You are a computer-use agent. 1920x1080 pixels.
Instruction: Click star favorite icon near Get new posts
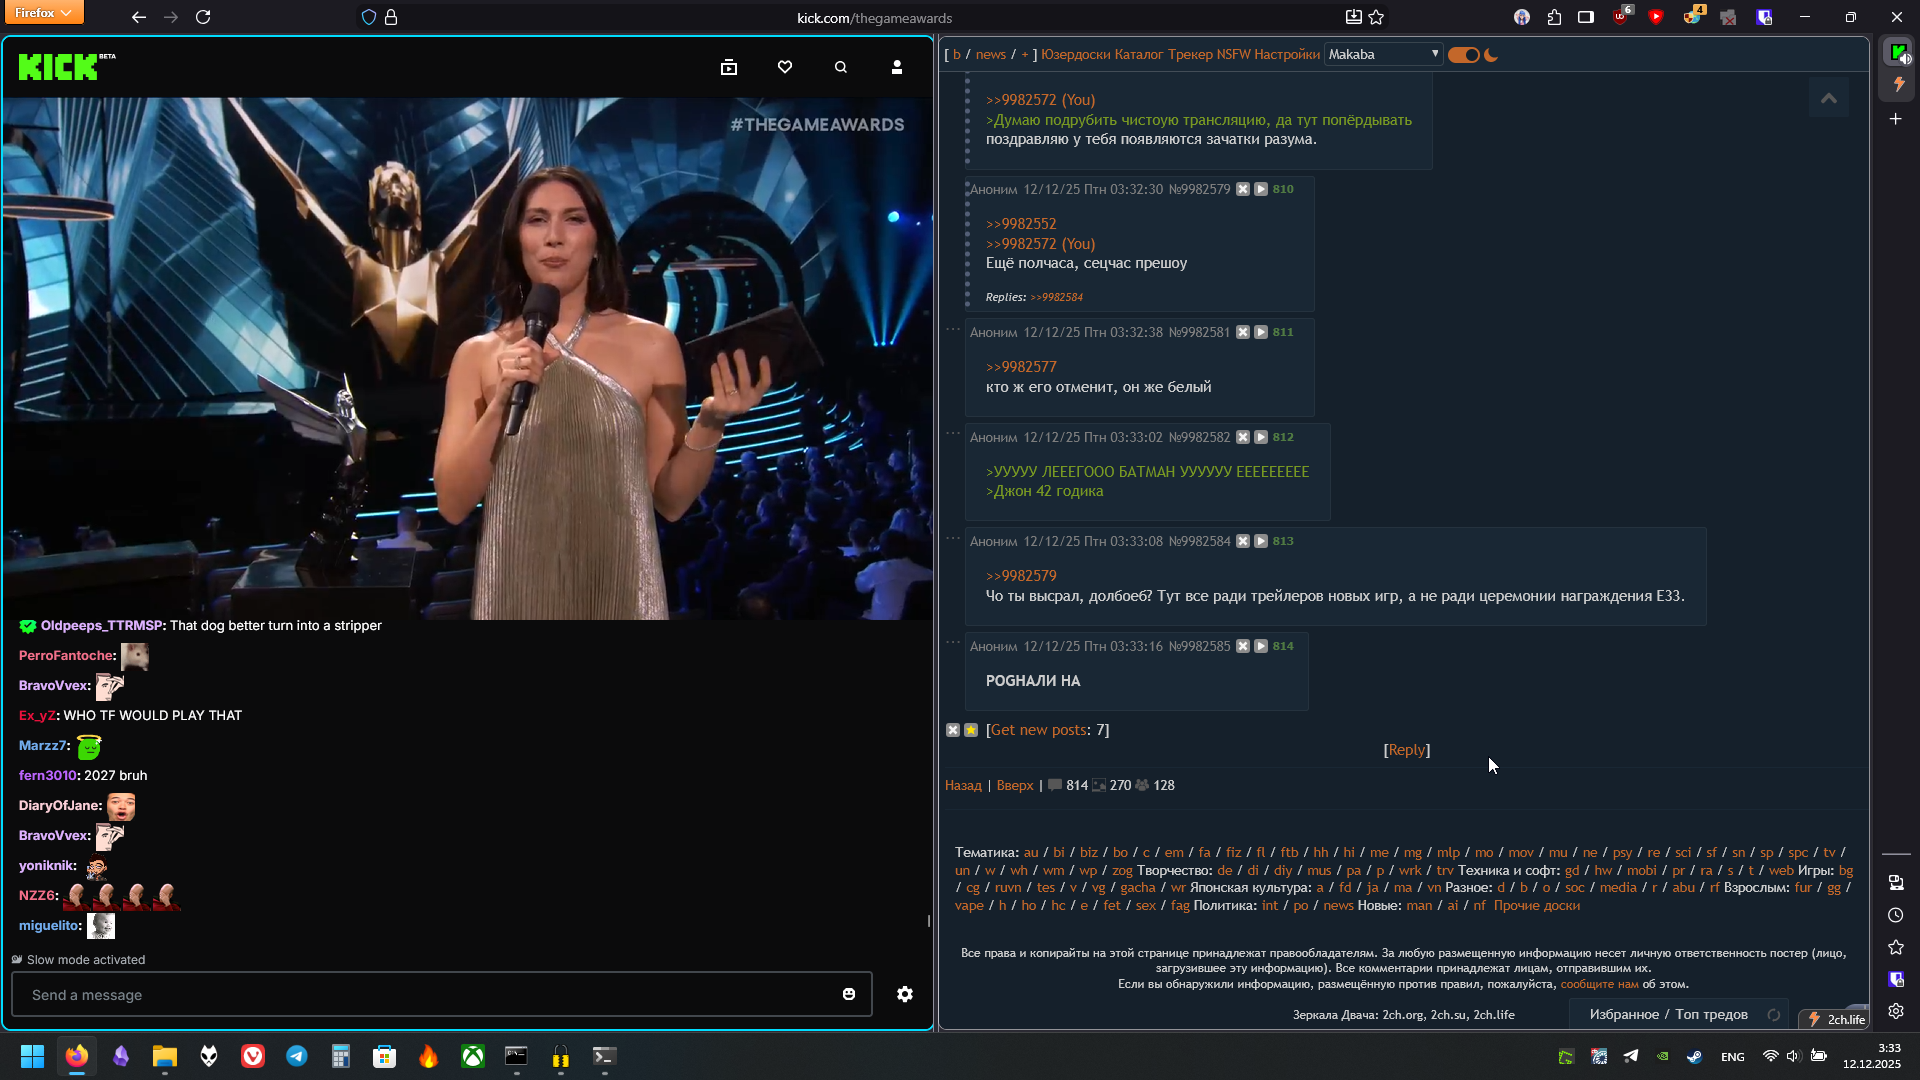[x=971, y=730]
